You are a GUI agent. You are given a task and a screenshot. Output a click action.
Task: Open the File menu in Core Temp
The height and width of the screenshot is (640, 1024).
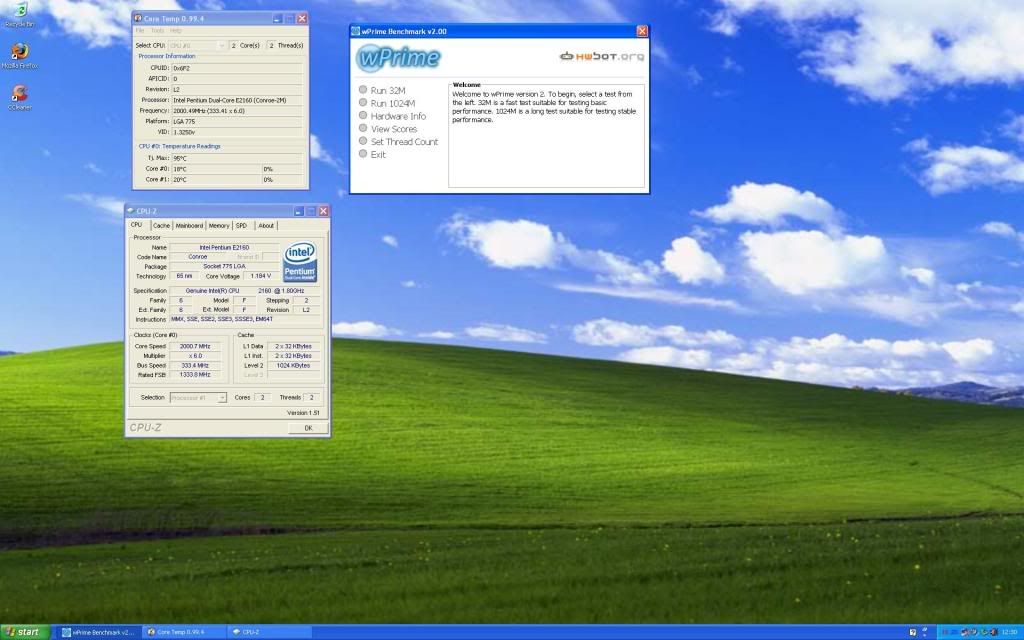[x=140, y=31]
